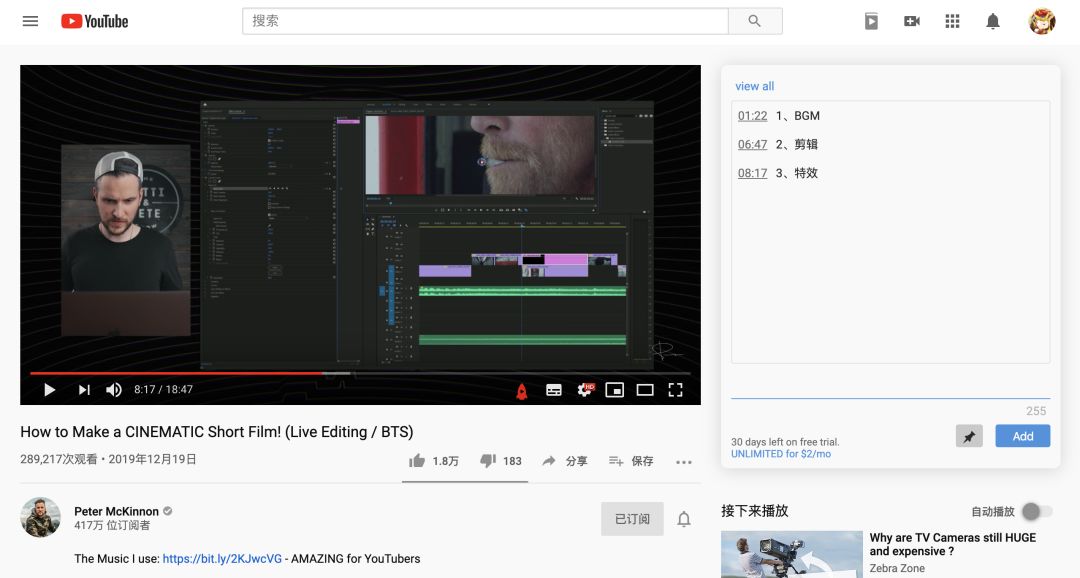
Task: Open player settings gear menu
Action: (585, 390)
